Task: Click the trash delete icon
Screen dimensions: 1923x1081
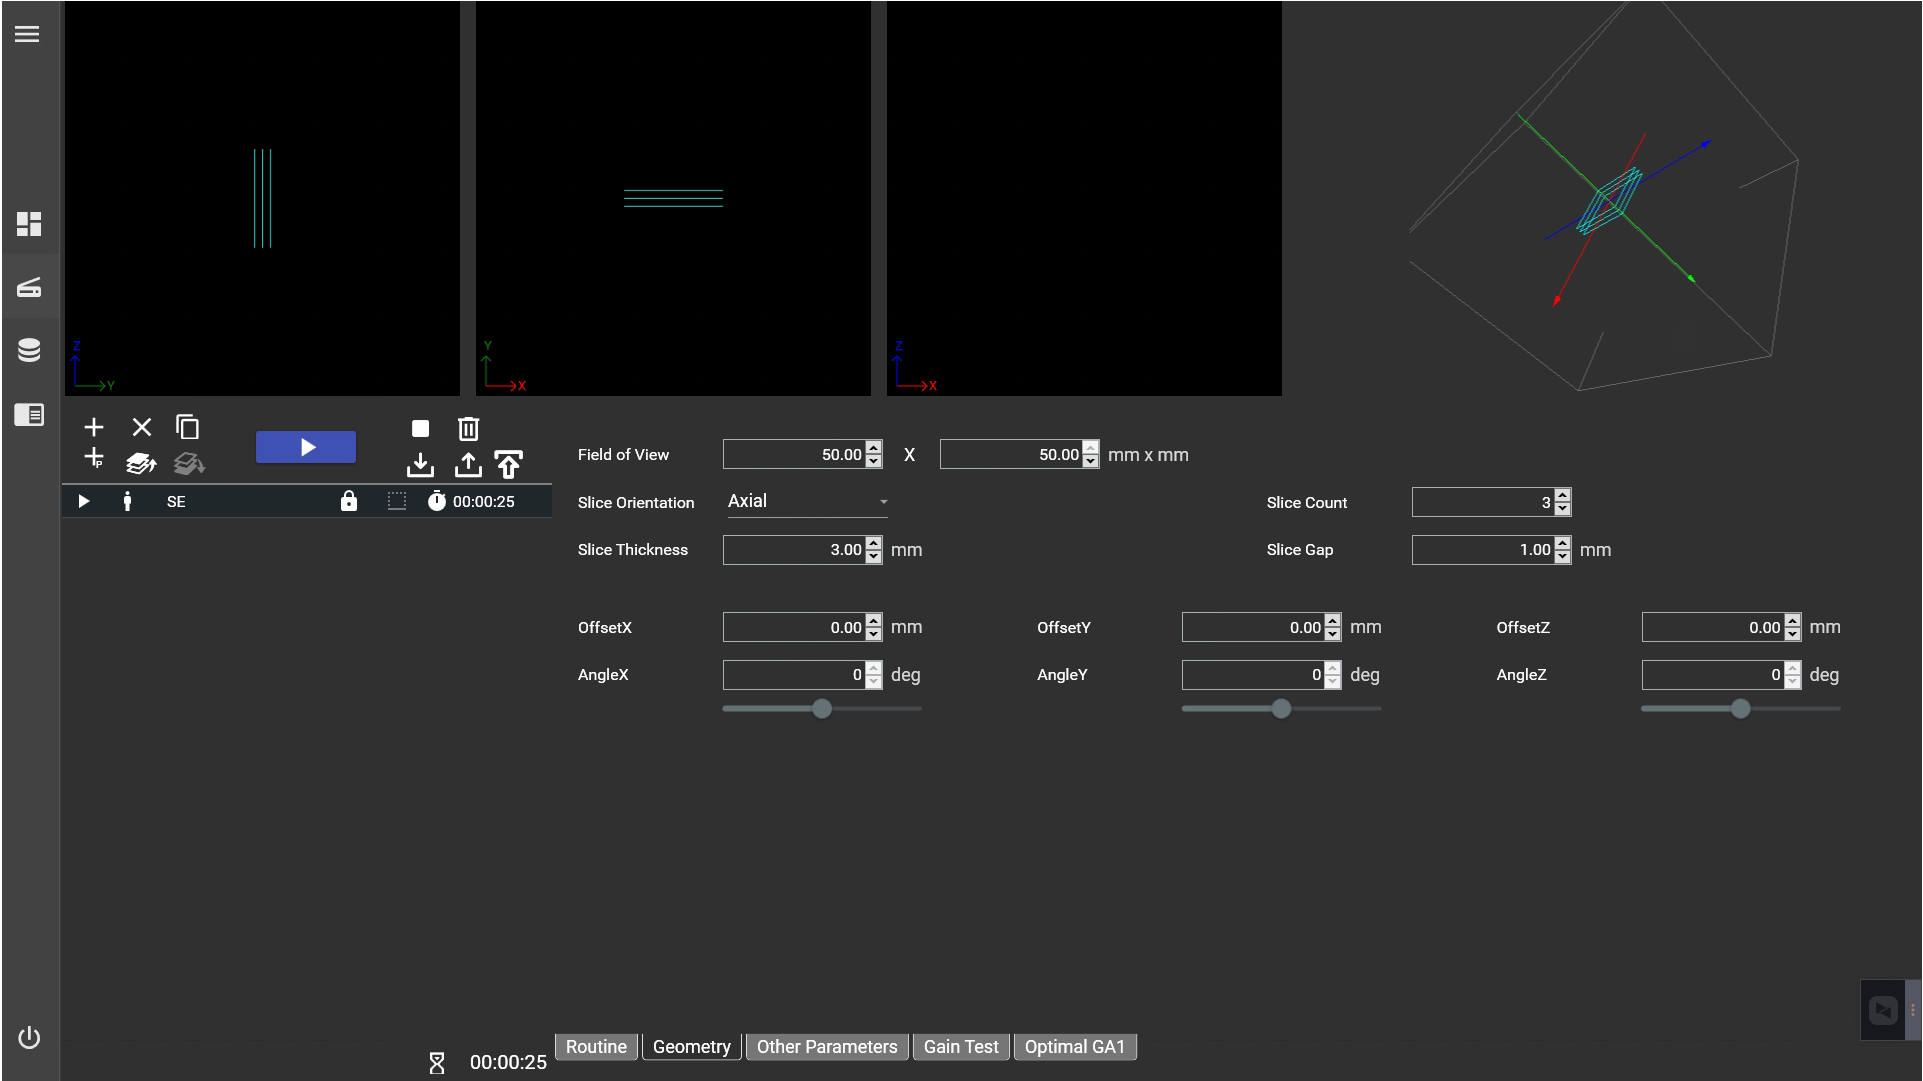Action: (468, 429)
